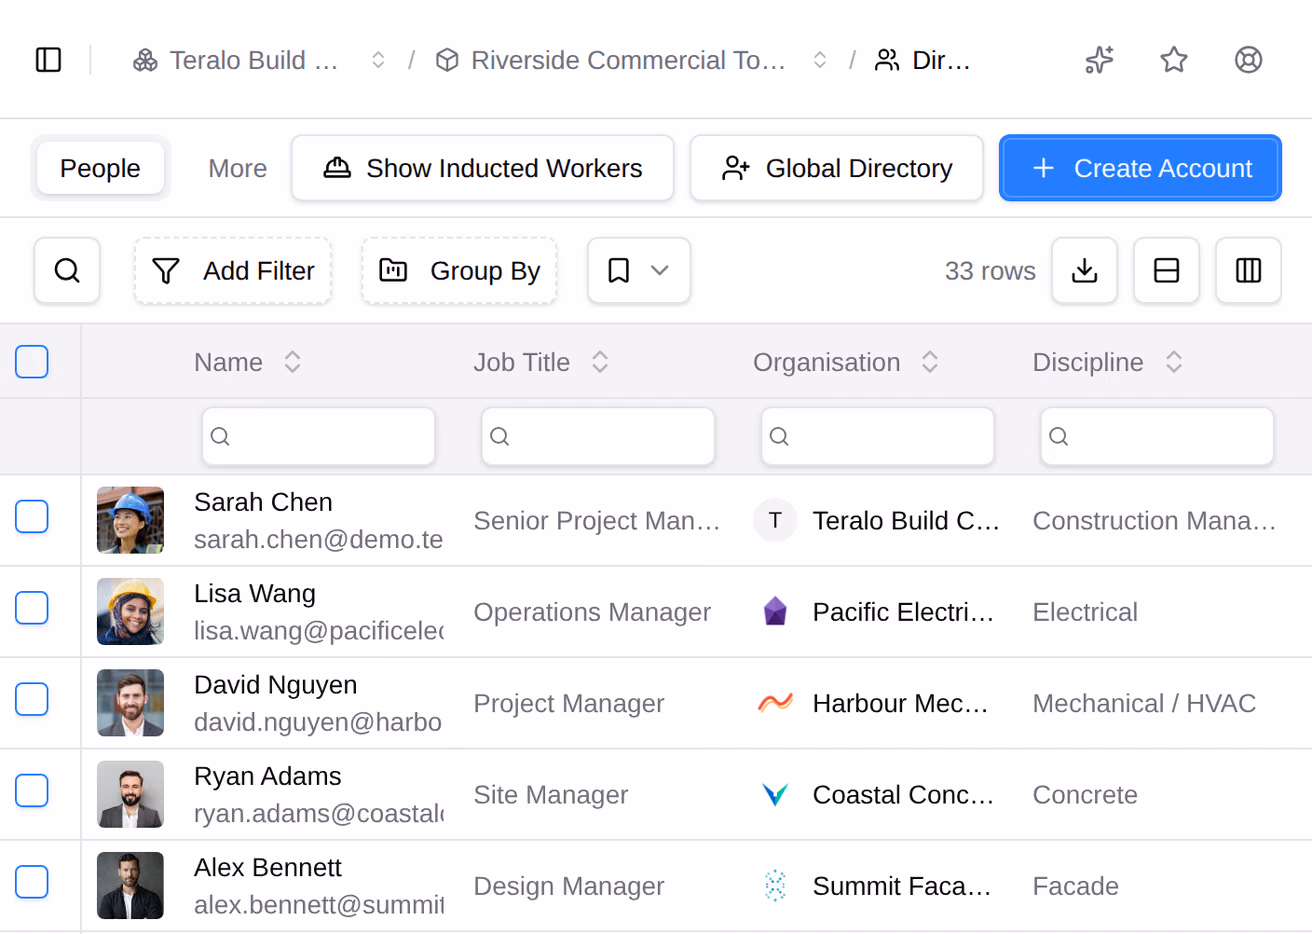This screenshot has width=1312, height=934.
Task: Change row density layout icon
Action: click(x=1166, y=270)
